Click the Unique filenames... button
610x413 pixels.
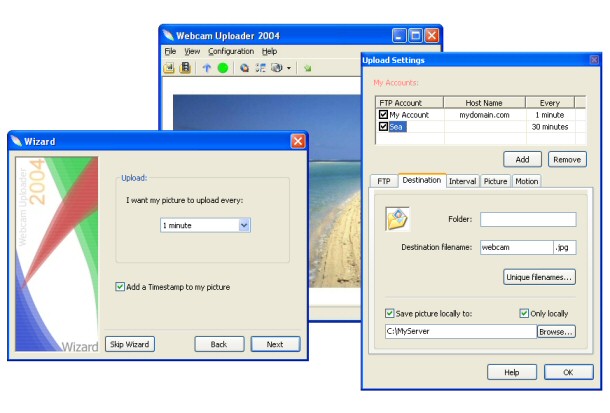[539, 277]
